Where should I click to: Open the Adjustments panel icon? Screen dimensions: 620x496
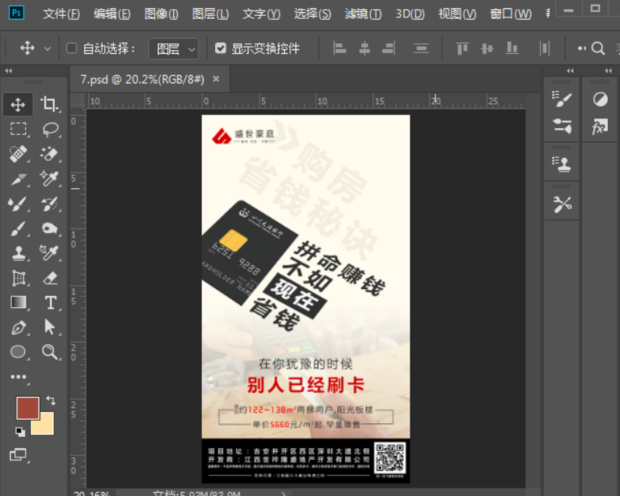[x=600, y=99]
